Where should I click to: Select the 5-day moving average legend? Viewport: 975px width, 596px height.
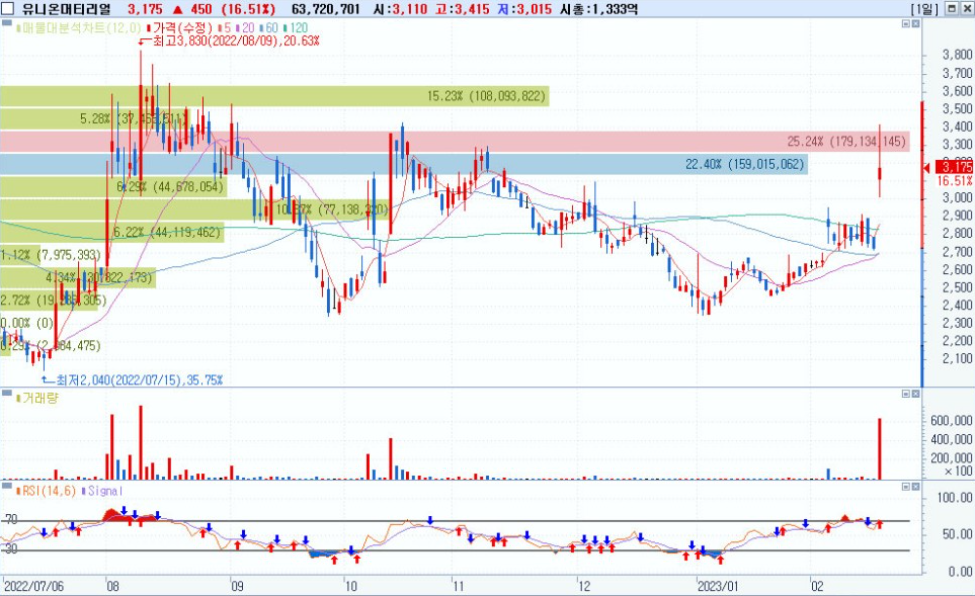[x=225, y=28]
